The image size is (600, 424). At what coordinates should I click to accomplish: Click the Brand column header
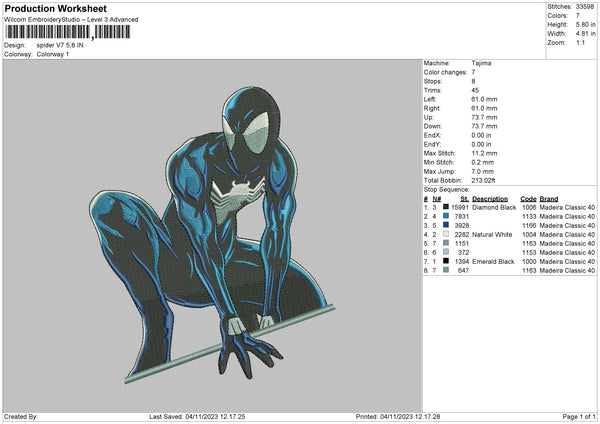click(x=549, y=199)
